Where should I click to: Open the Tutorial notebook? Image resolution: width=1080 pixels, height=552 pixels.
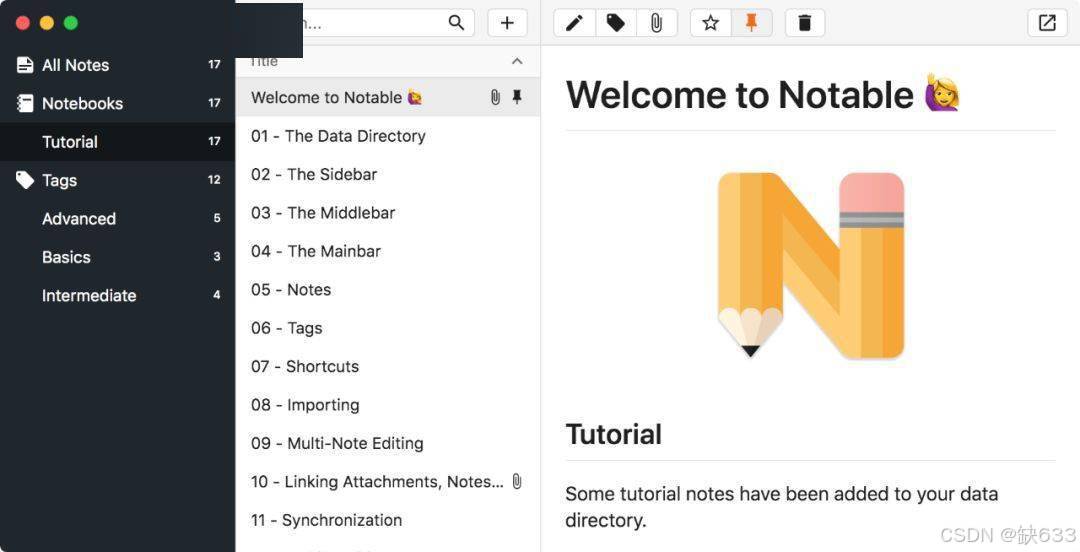point(117,142)
